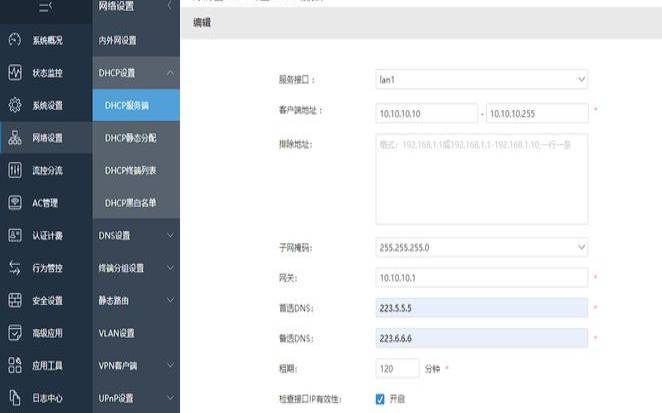
Task: Click the start address field 10.10.10.10
Action: (x=426, y=113)
